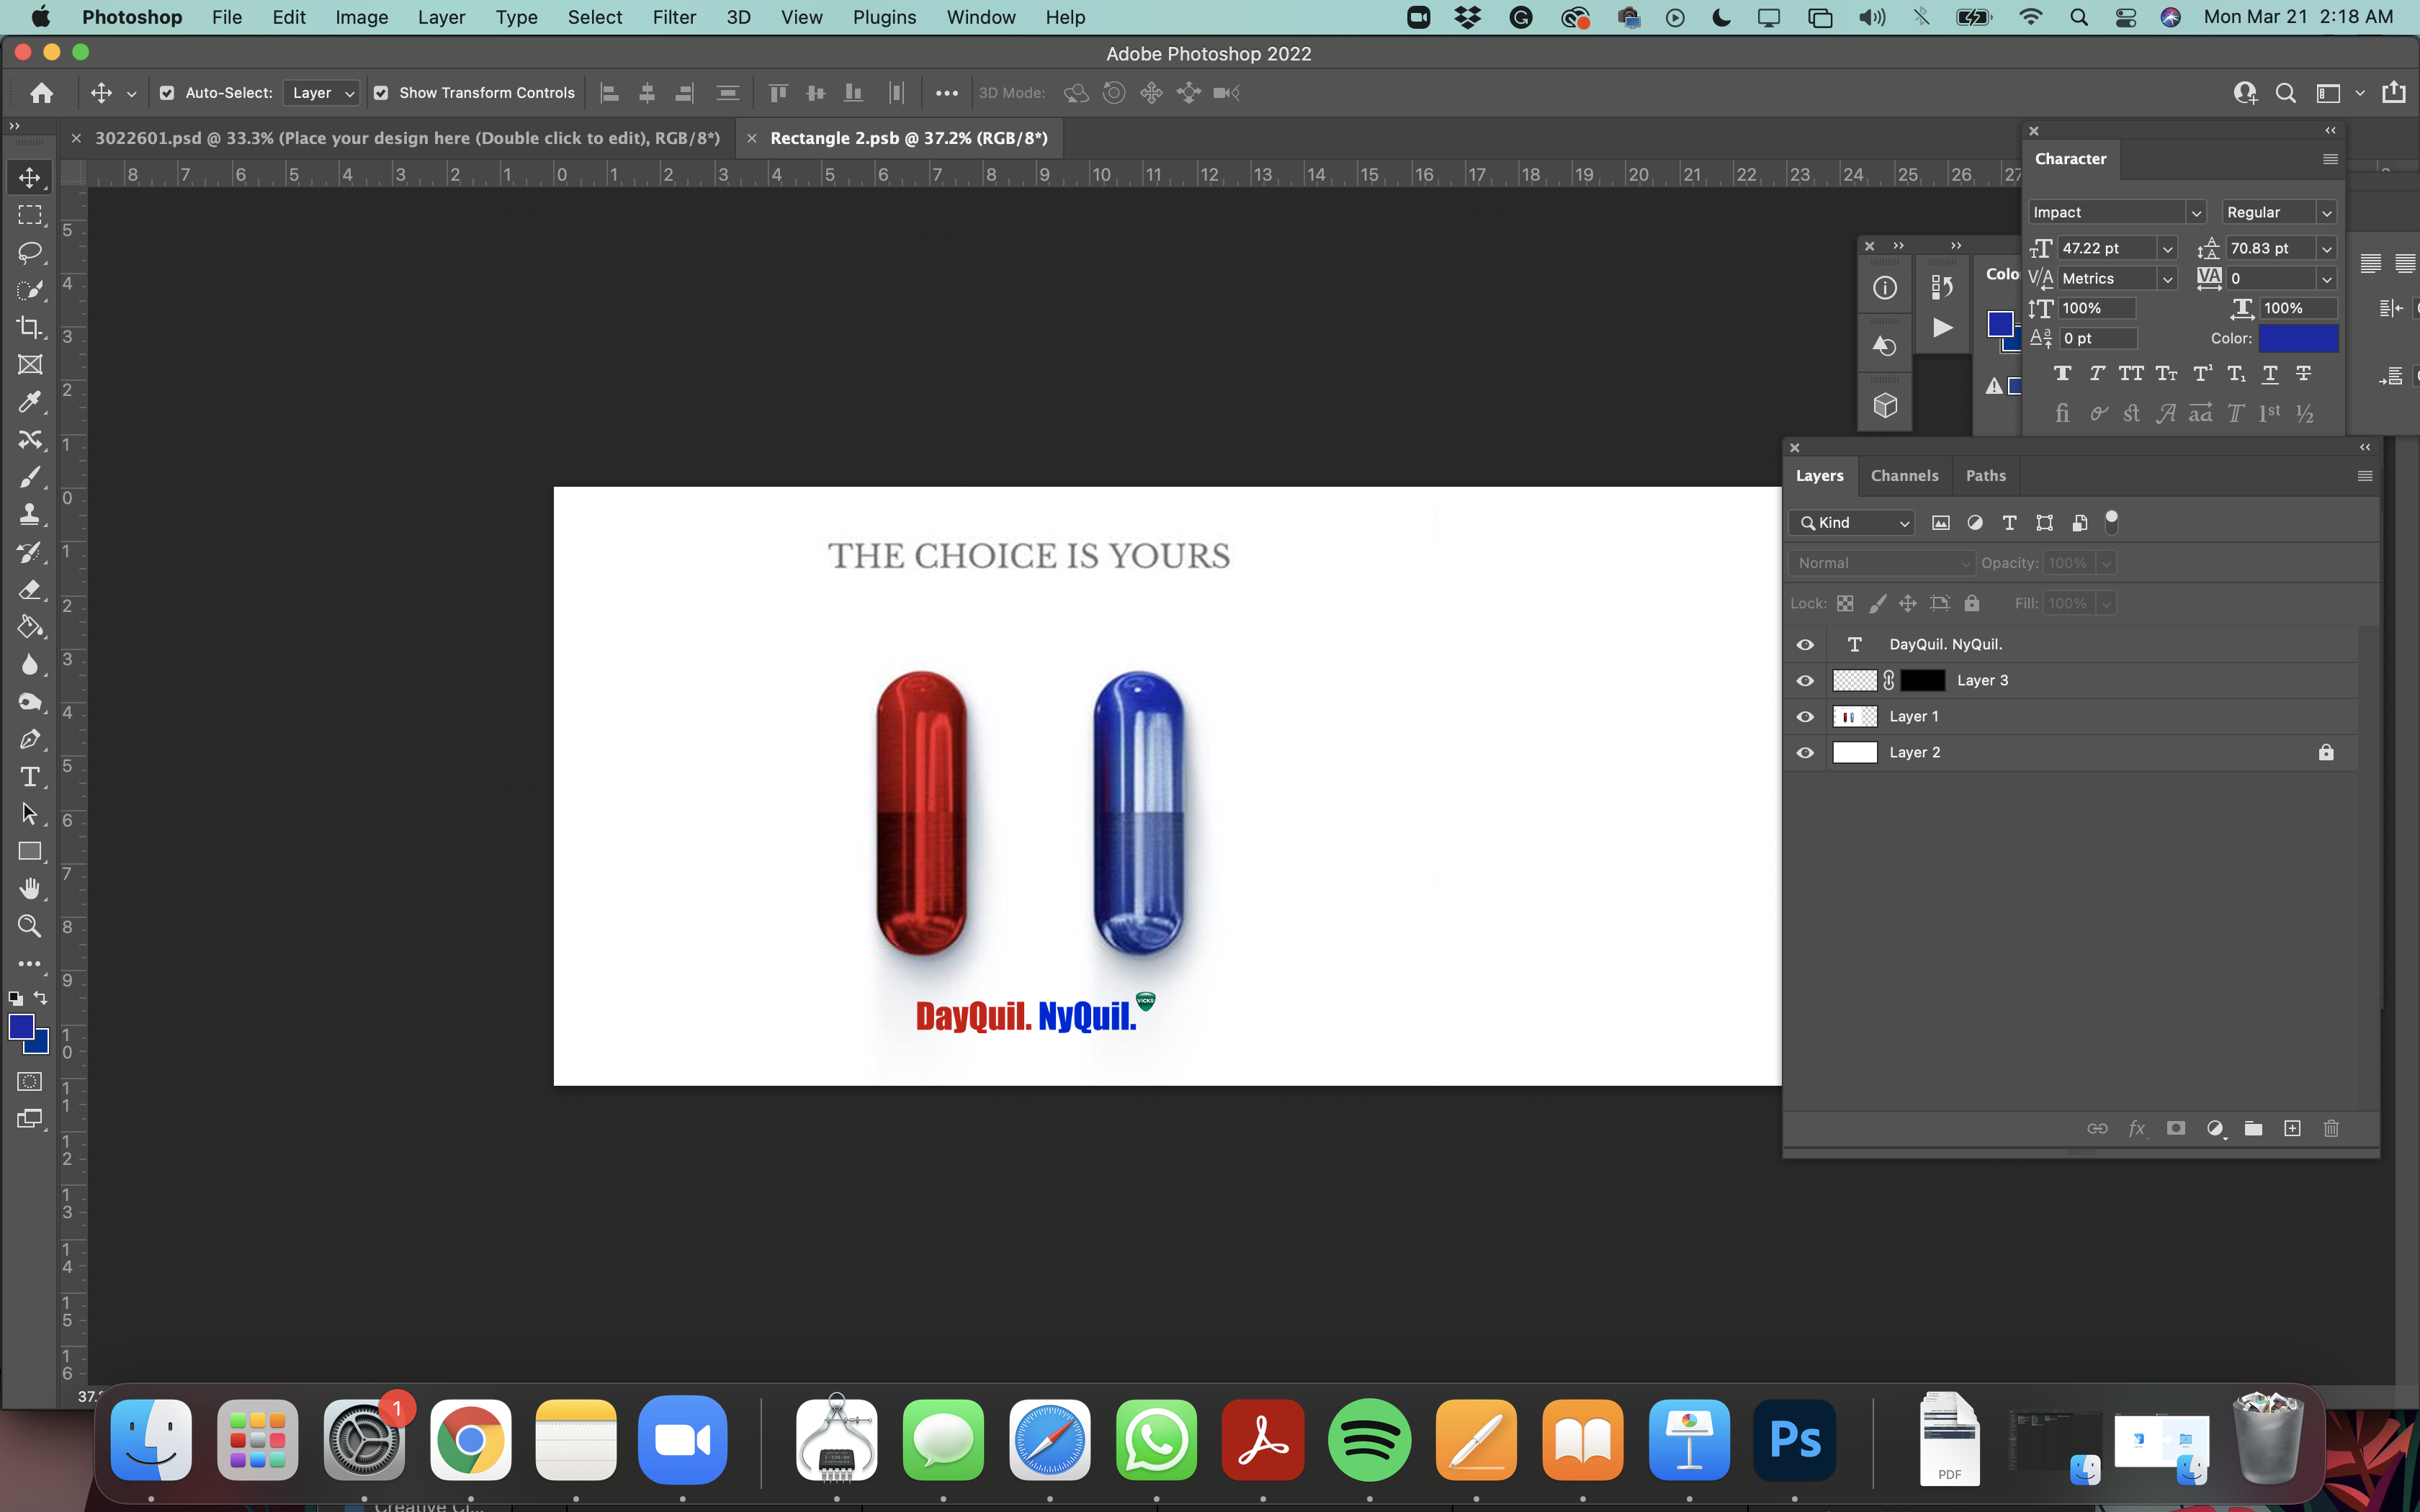Open Photoshop app menu in menu bar

(x=132, y=17)
